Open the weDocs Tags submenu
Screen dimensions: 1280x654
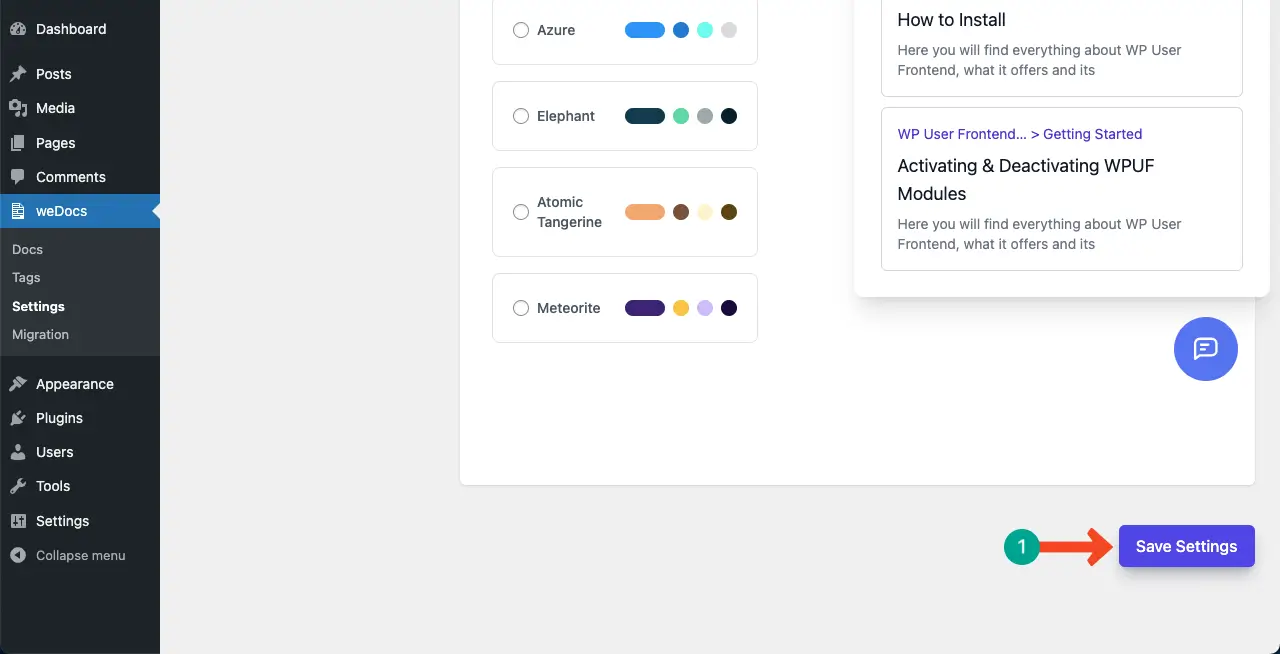coord(26,277)
